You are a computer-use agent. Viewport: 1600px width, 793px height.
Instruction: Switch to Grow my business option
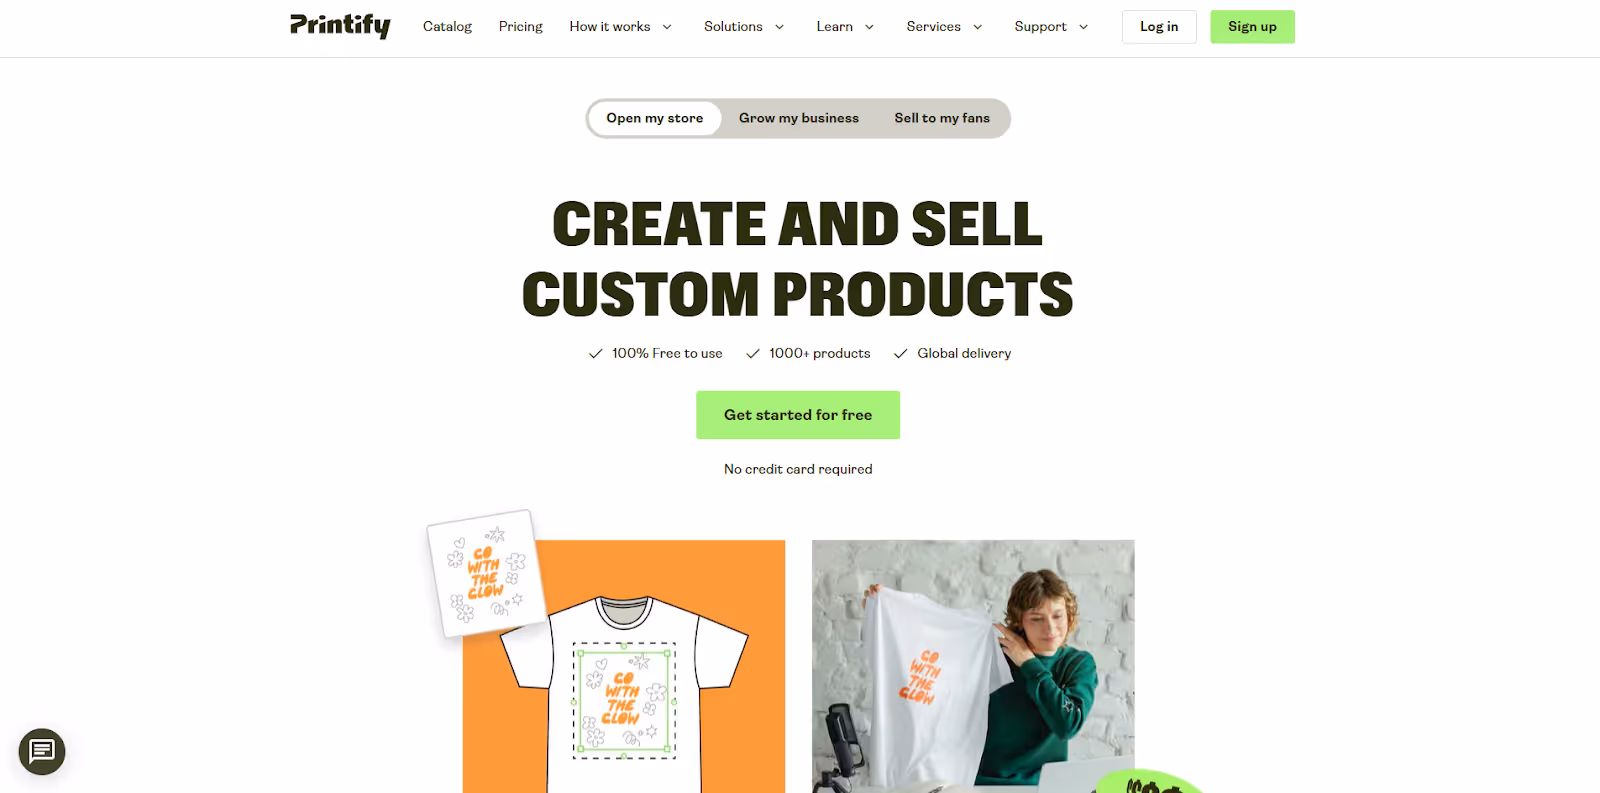pyautogui.click(x=799, y=118)
